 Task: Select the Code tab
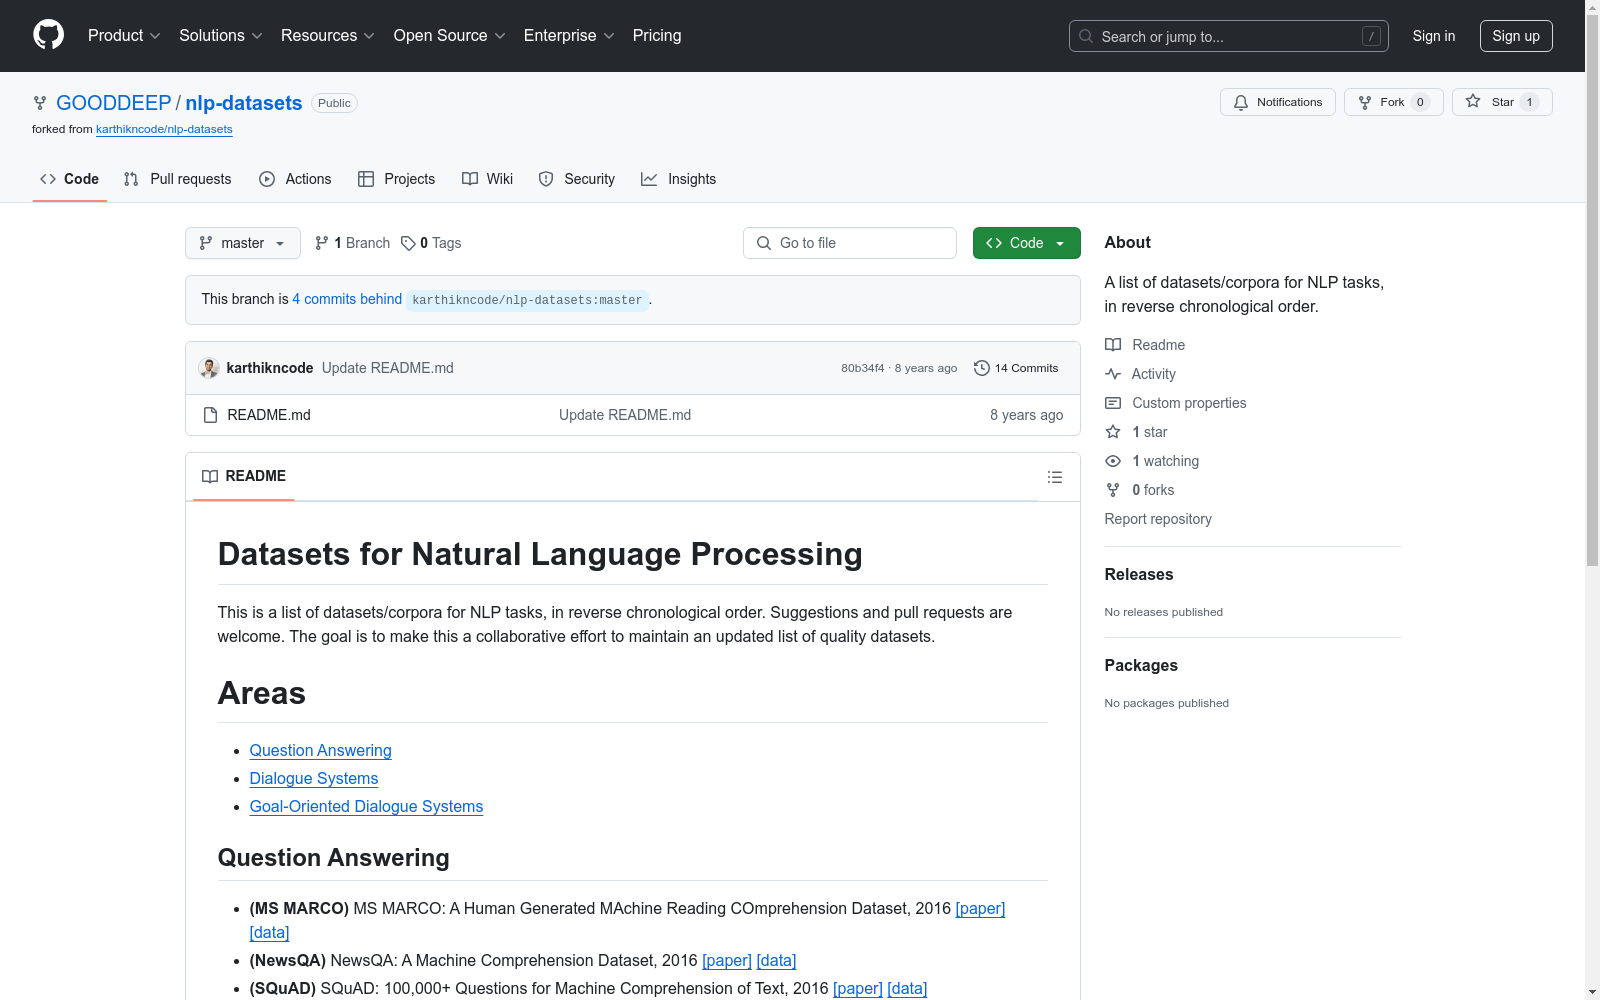[70, 179]
